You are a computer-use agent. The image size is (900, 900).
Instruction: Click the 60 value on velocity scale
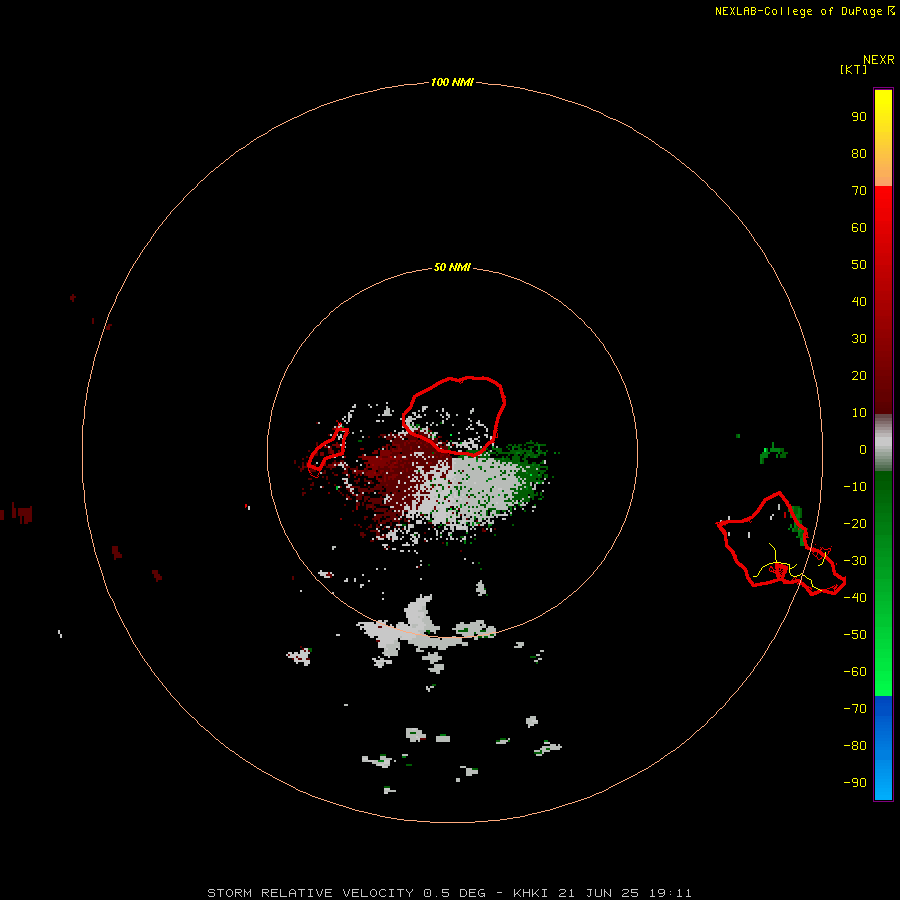[859, 227]
